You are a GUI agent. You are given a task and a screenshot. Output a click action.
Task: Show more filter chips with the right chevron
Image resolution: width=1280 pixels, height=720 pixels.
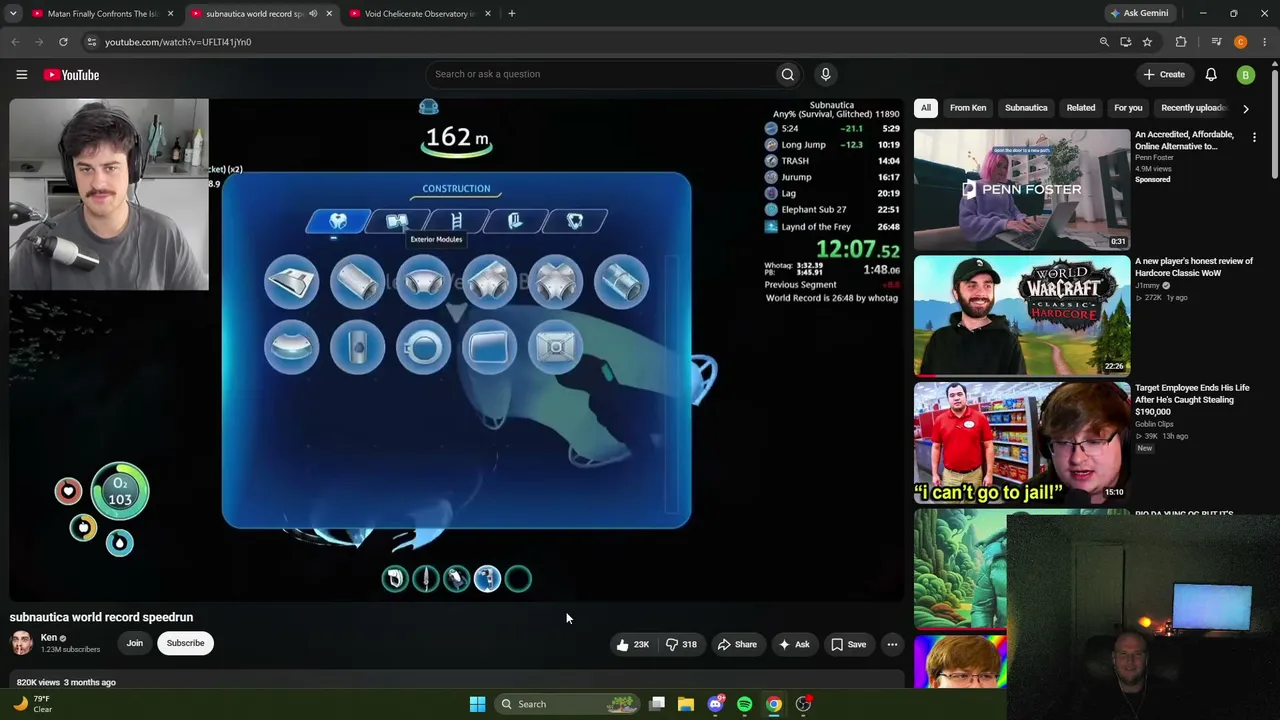tap(1245, 108)
